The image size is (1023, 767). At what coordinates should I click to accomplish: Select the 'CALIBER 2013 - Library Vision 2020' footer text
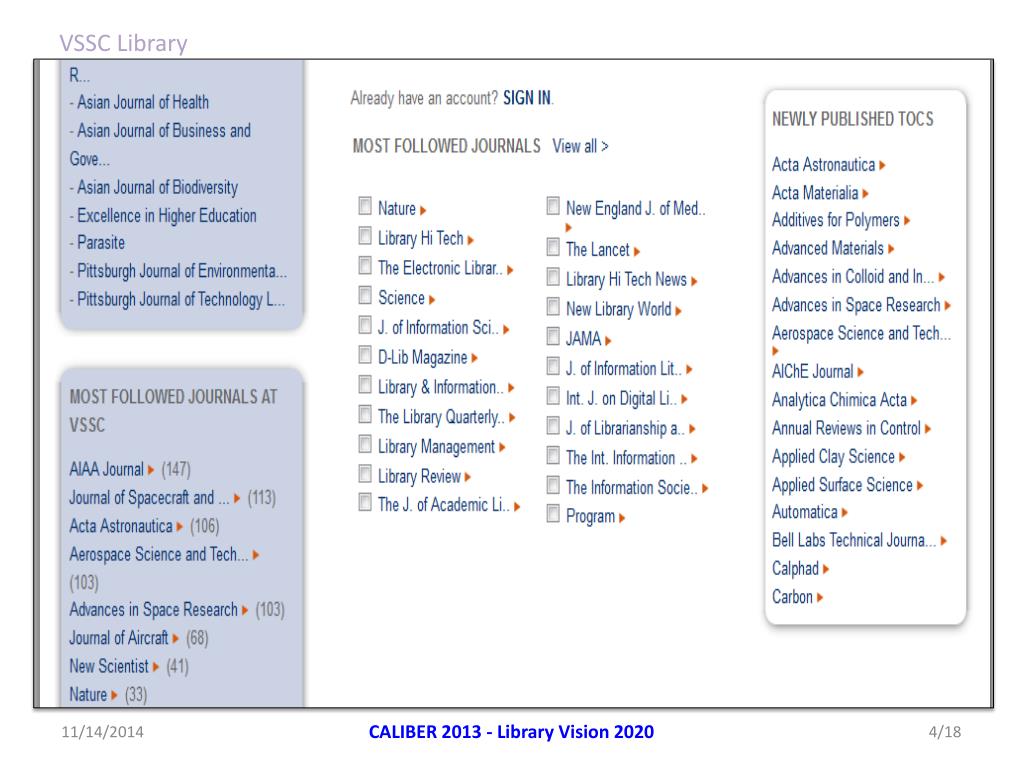(511, 732)
